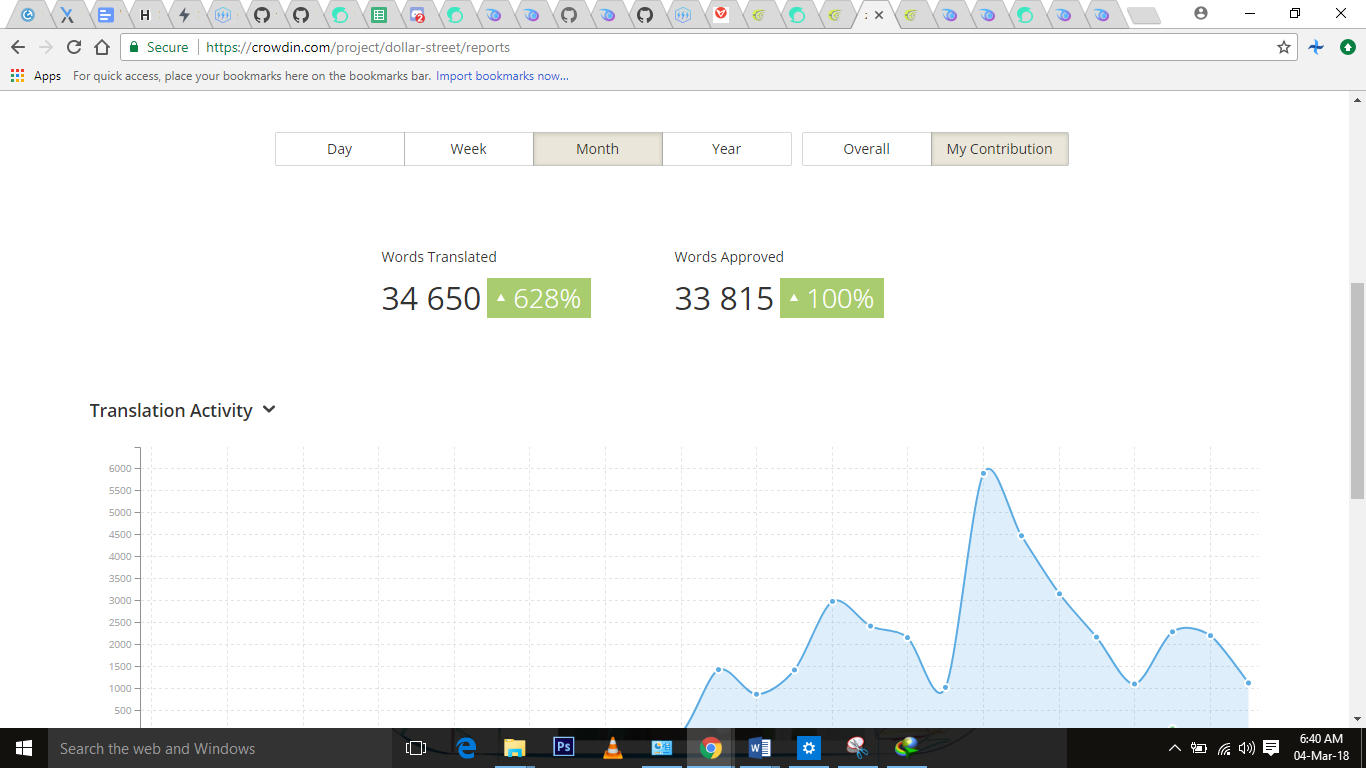Select the Year period button
Screen dimensions: 1366x768
pyautogui.click(x=726, y=149)
